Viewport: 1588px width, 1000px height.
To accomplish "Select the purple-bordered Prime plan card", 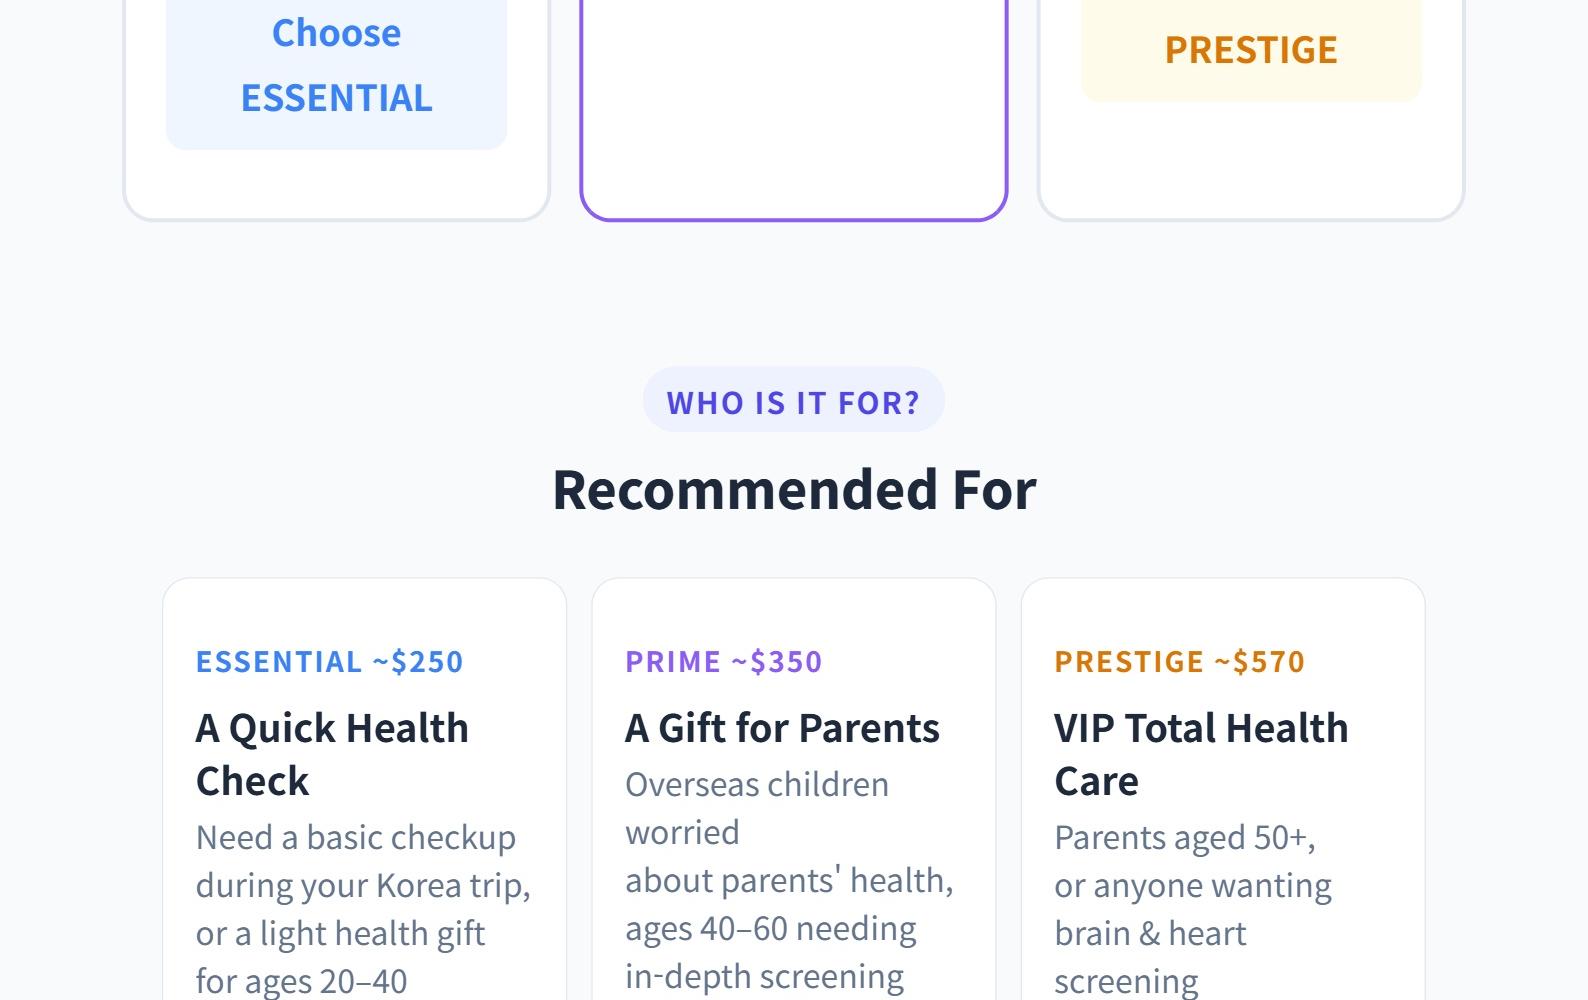I will pos(793,110).
